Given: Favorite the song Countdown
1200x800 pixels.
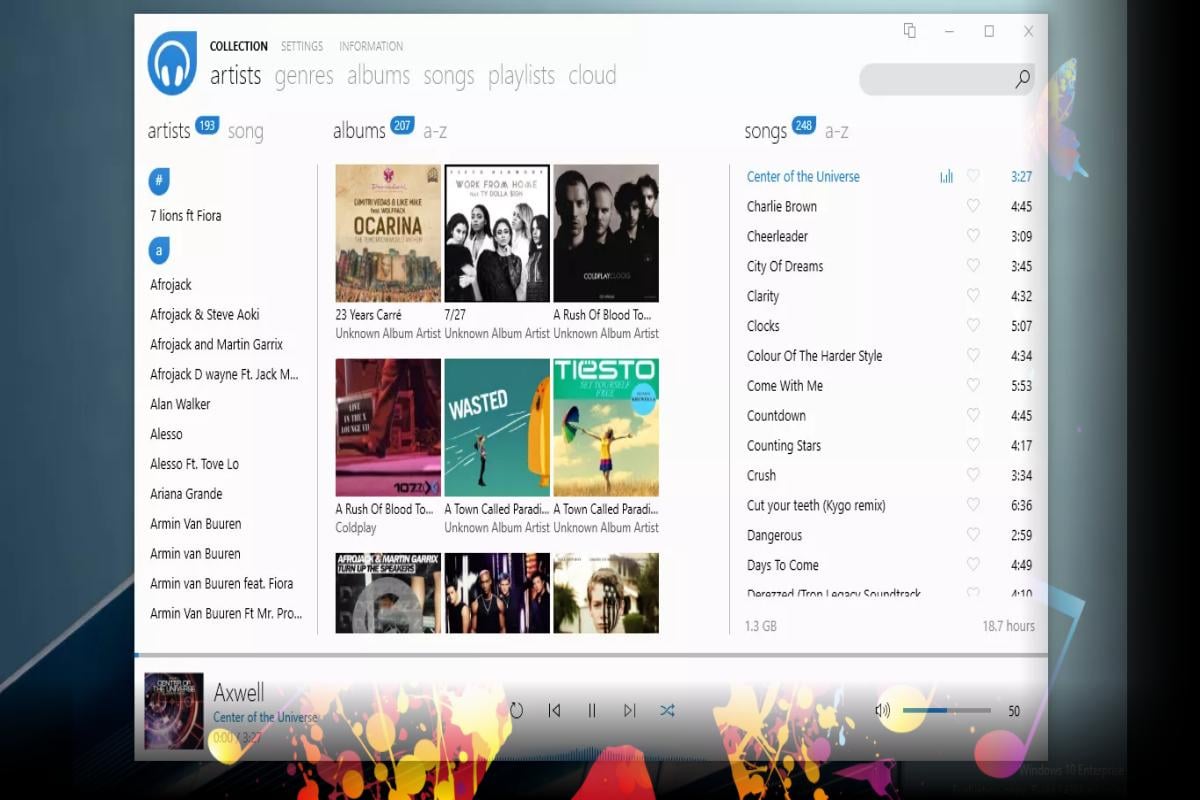Looking at the screenshot, I should point(973,415).
